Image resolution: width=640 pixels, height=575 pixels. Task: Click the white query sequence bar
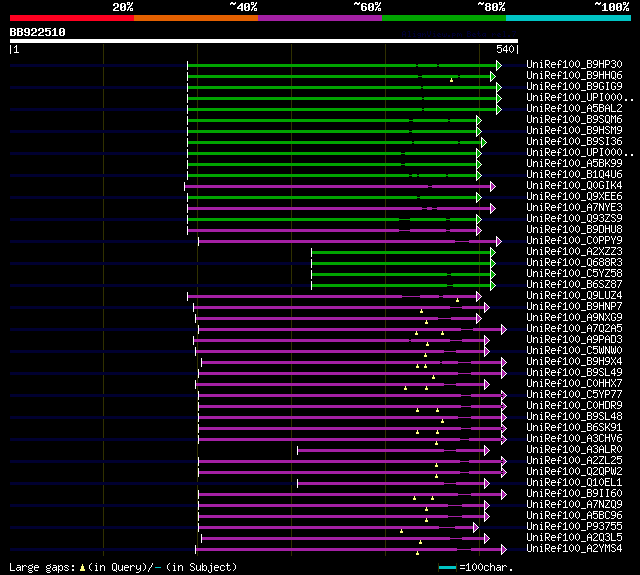264,41
